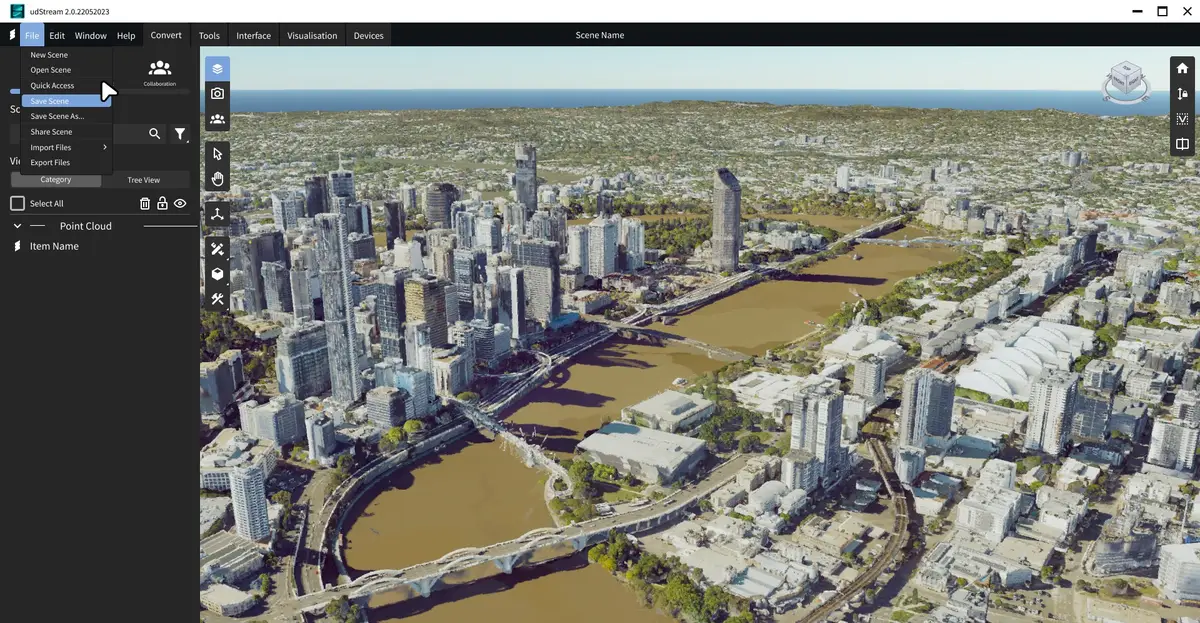Open collaboration from the viewport toolbar
The image size is (1200, 623).
(x=217, y=119)
